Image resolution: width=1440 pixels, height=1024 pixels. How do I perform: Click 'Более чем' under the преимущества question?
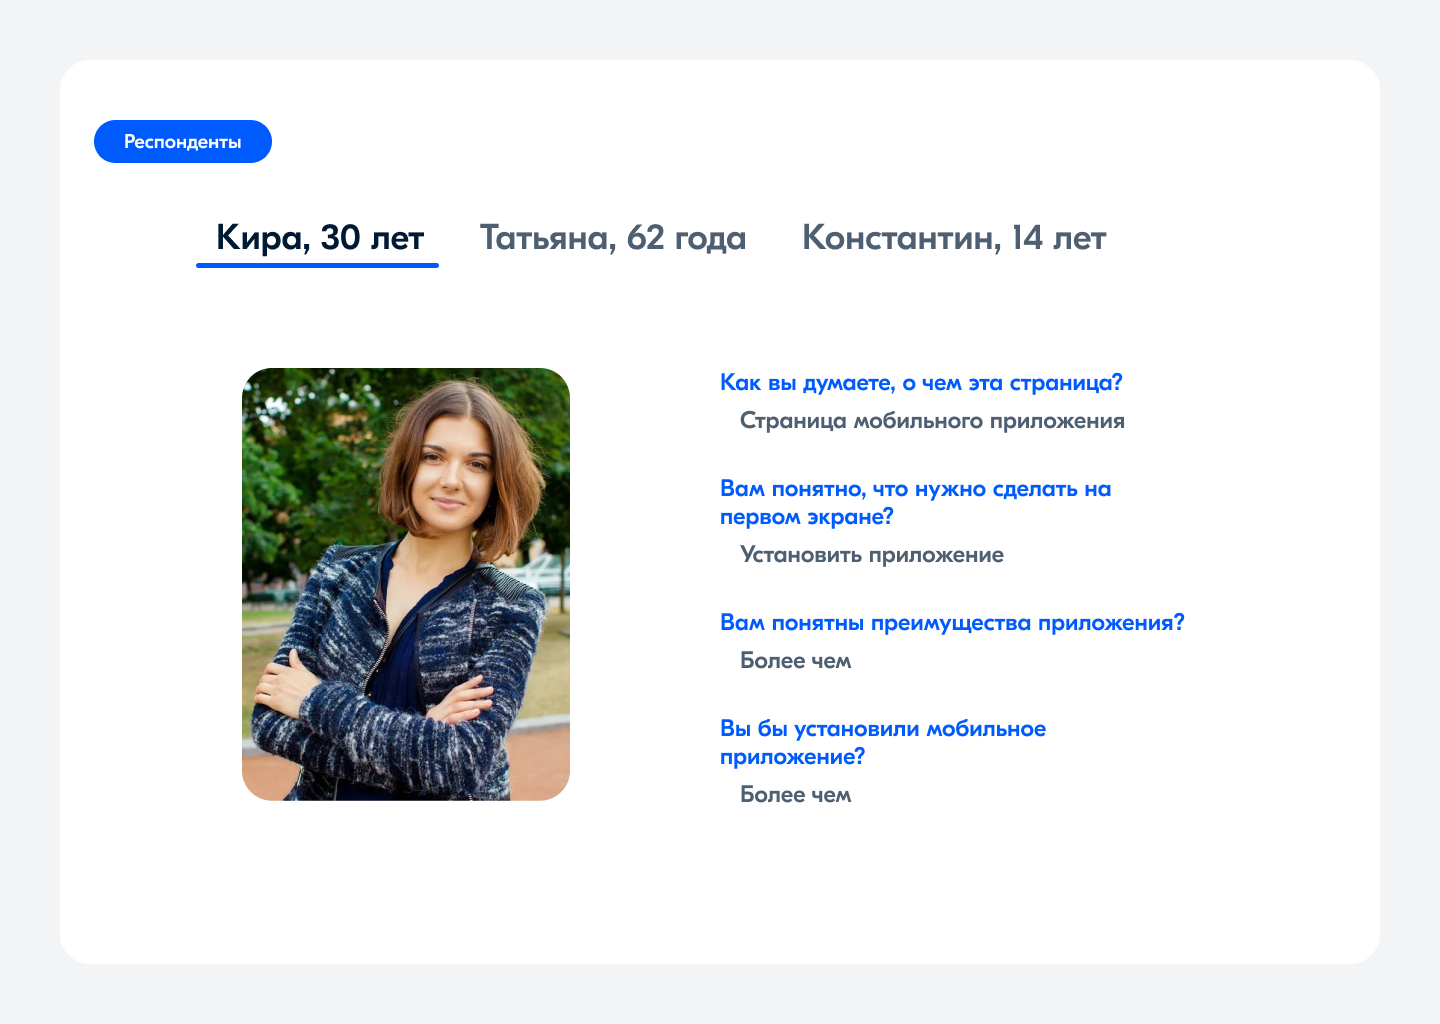pos(795,661)
